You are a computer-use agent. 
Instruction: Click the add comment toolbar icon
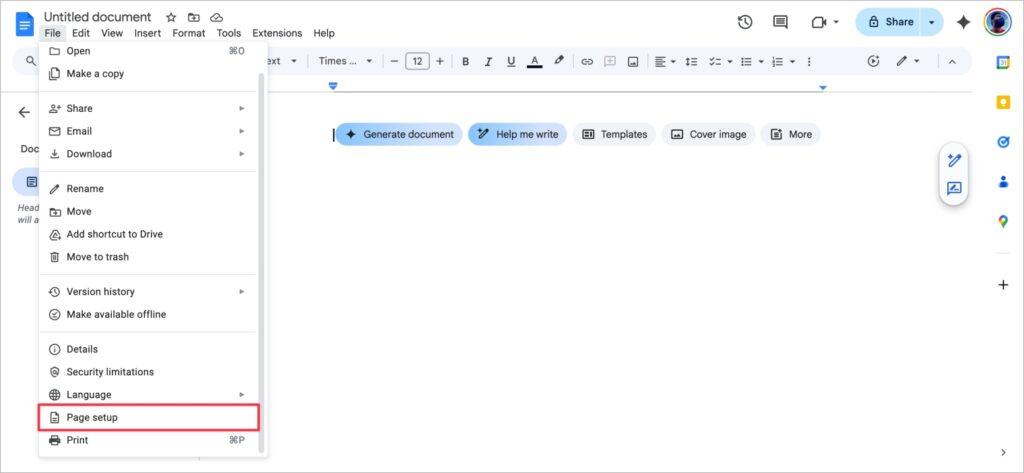point(610,61)
